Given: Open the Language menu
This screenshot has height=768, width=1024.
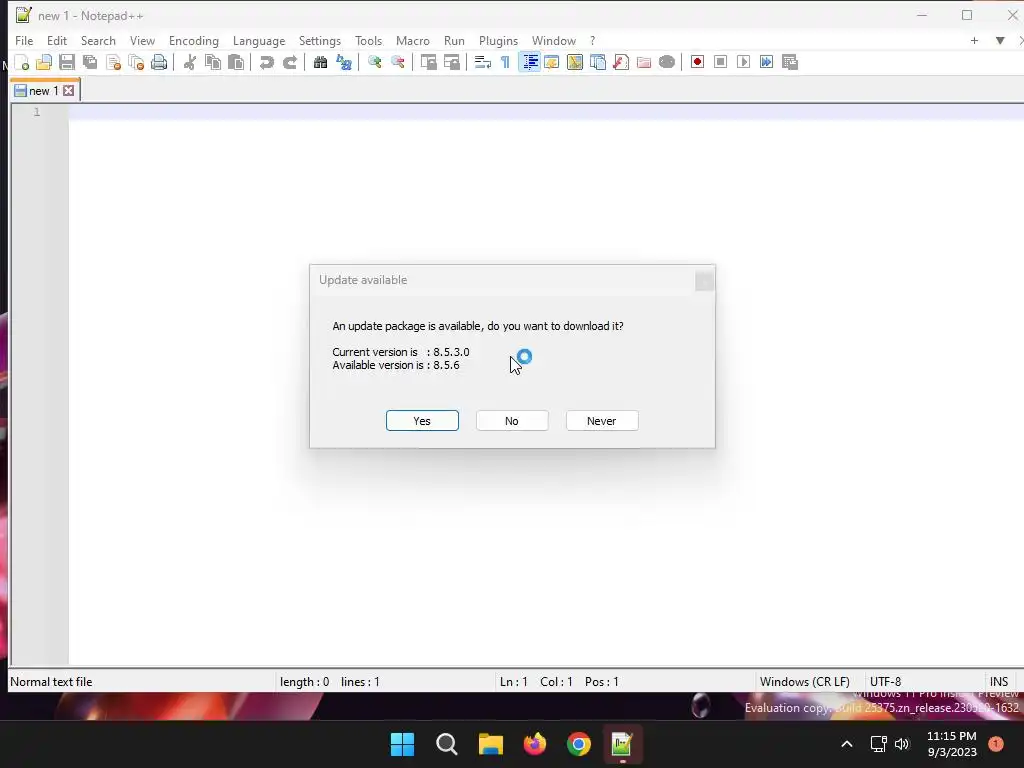Looking at the screenshot, I should pyautogui.click(x=259, y=40).
